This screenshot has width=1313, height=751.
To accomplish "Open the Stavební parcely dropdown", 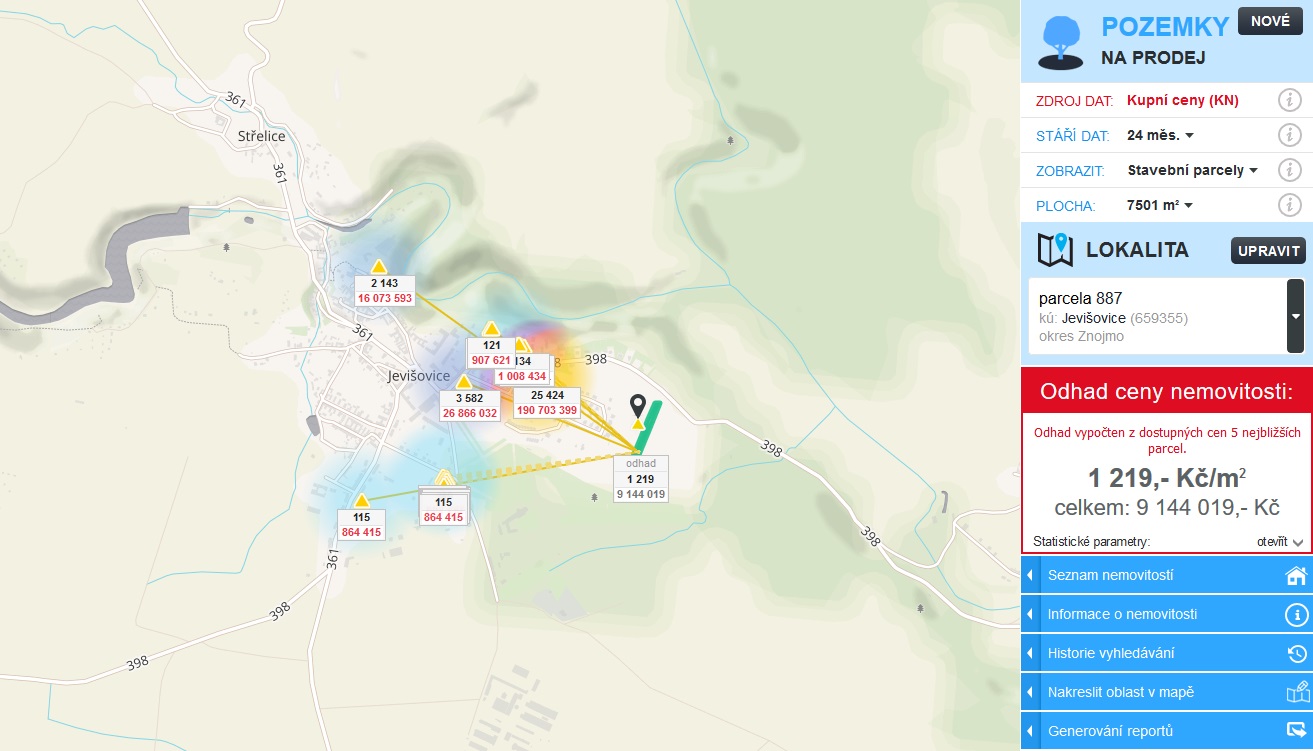I will pyautogui.click(x=1192, y=170).
